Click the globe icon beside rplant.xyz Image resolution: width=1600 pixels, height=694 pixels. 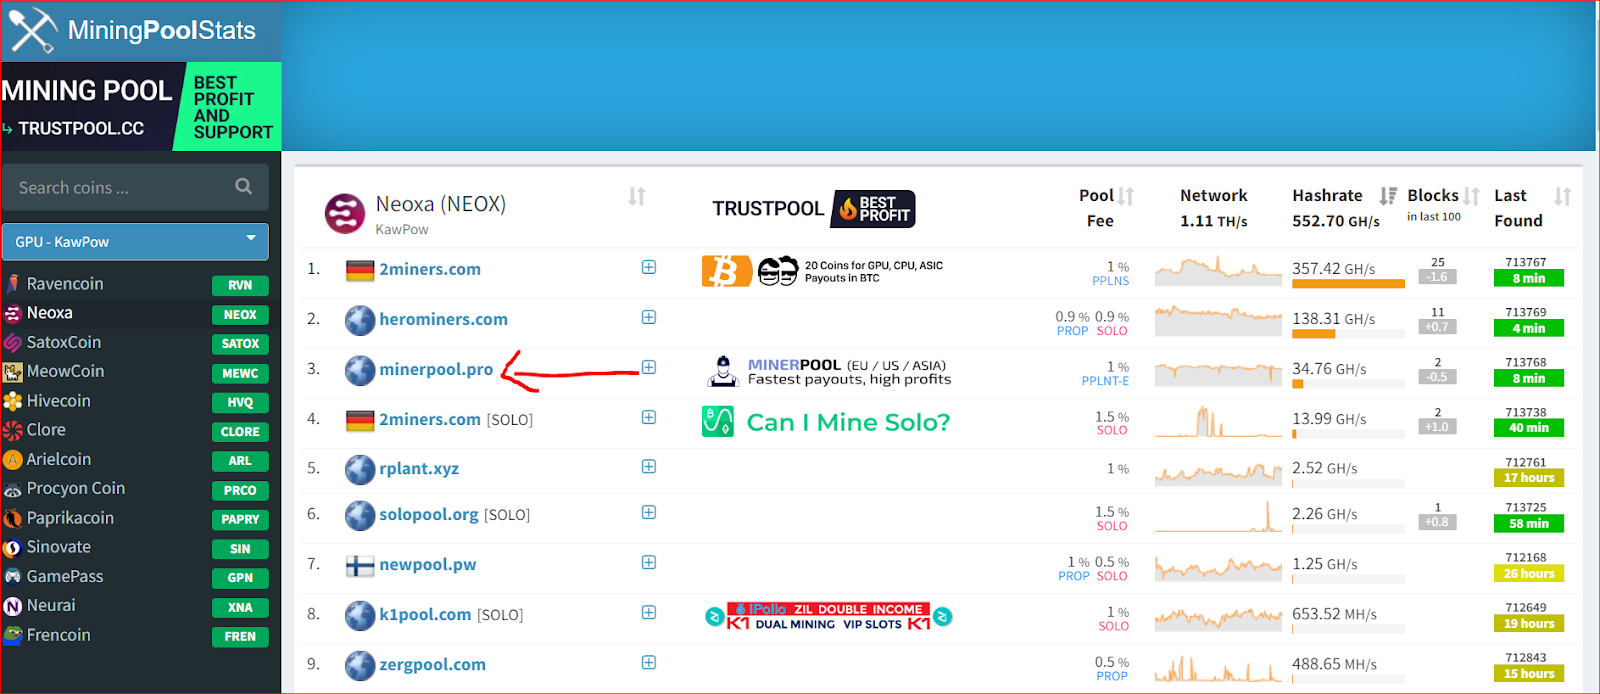pyautogui.click(x=360, y=469)
